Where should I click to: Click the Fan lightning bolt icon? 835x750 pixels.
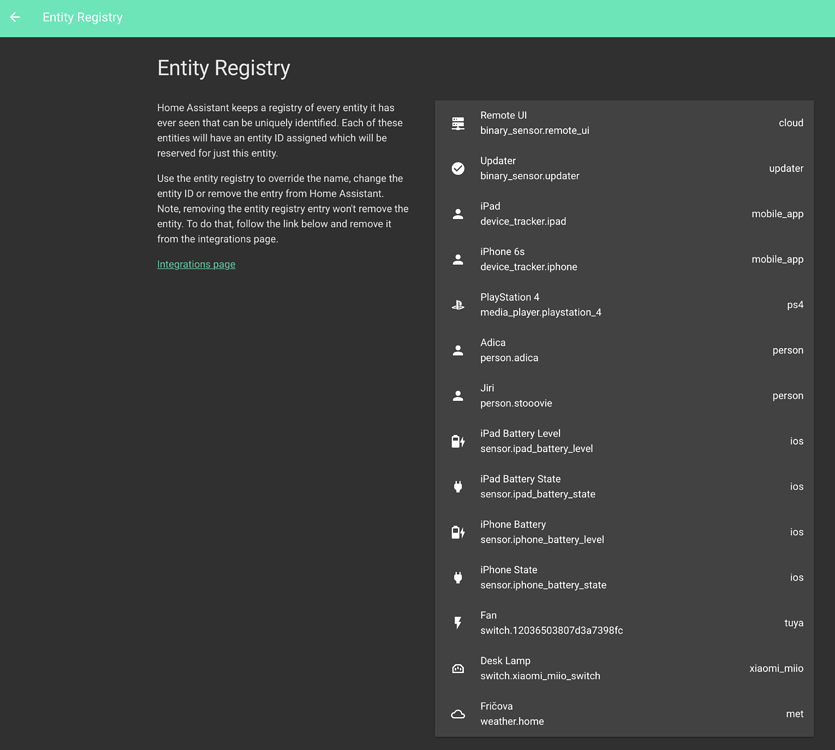point(457,622)
